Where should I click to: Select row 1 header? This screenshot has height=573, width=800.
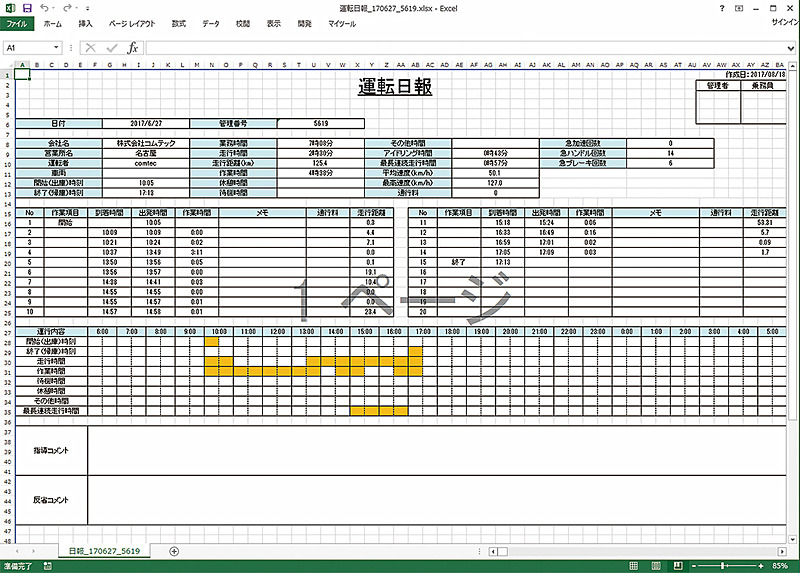[8, 75]
